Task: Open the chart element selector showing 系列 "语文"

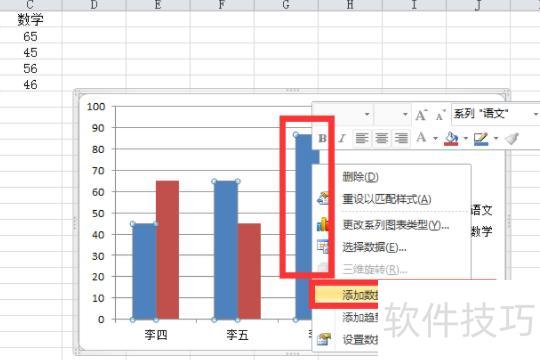Action: (x=495, y=114)
